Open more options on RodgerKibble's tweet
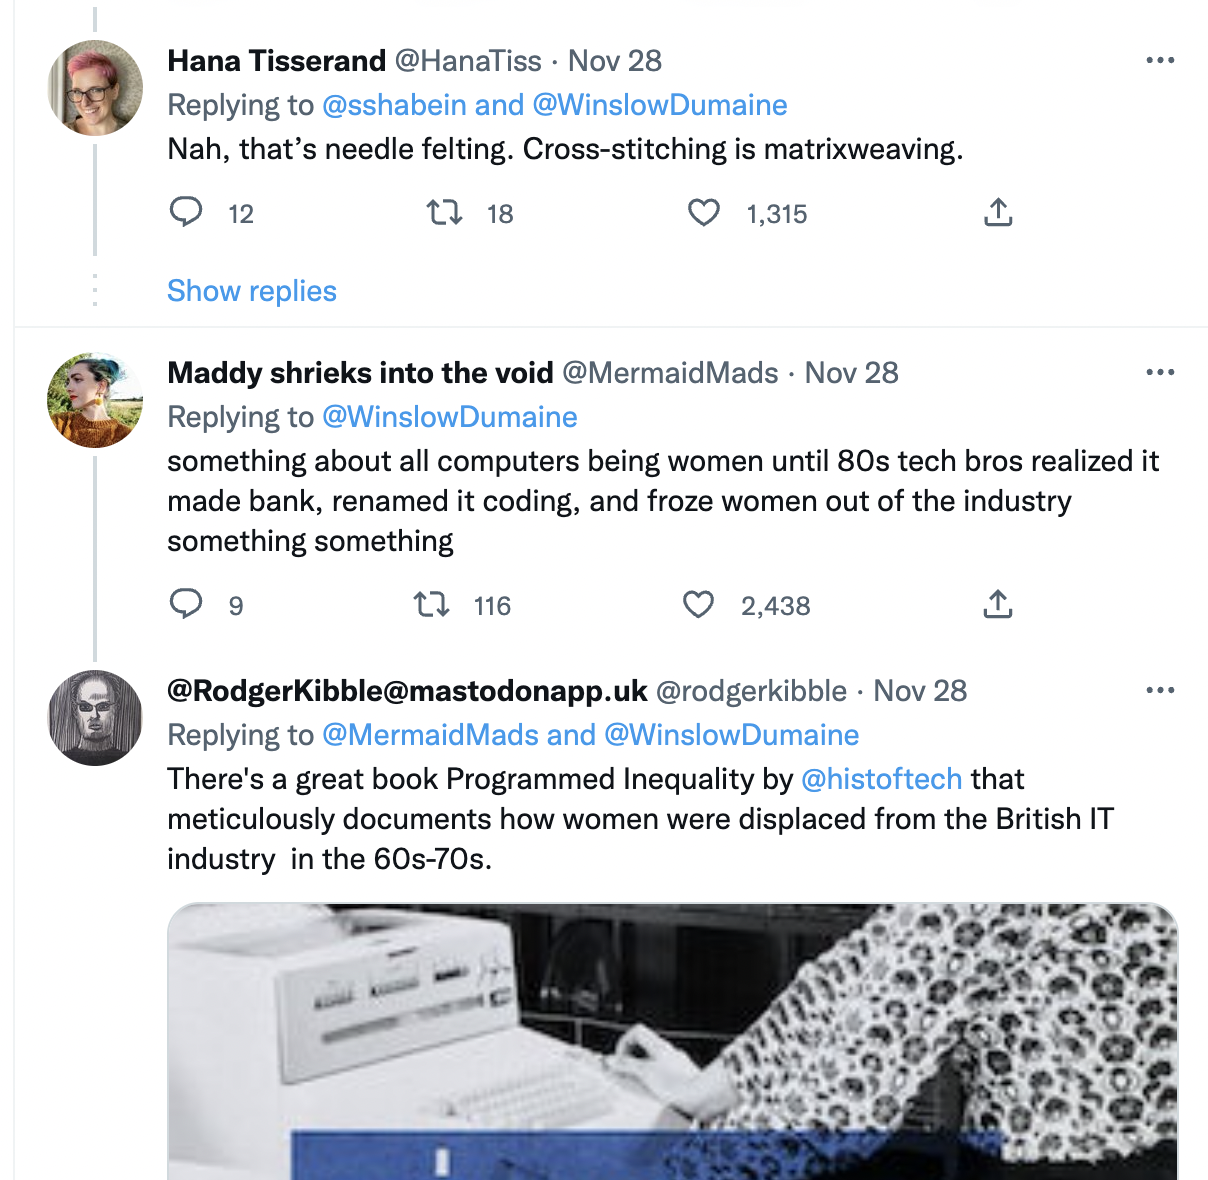This screenshot has height=1180, width=1208. 1160,691
